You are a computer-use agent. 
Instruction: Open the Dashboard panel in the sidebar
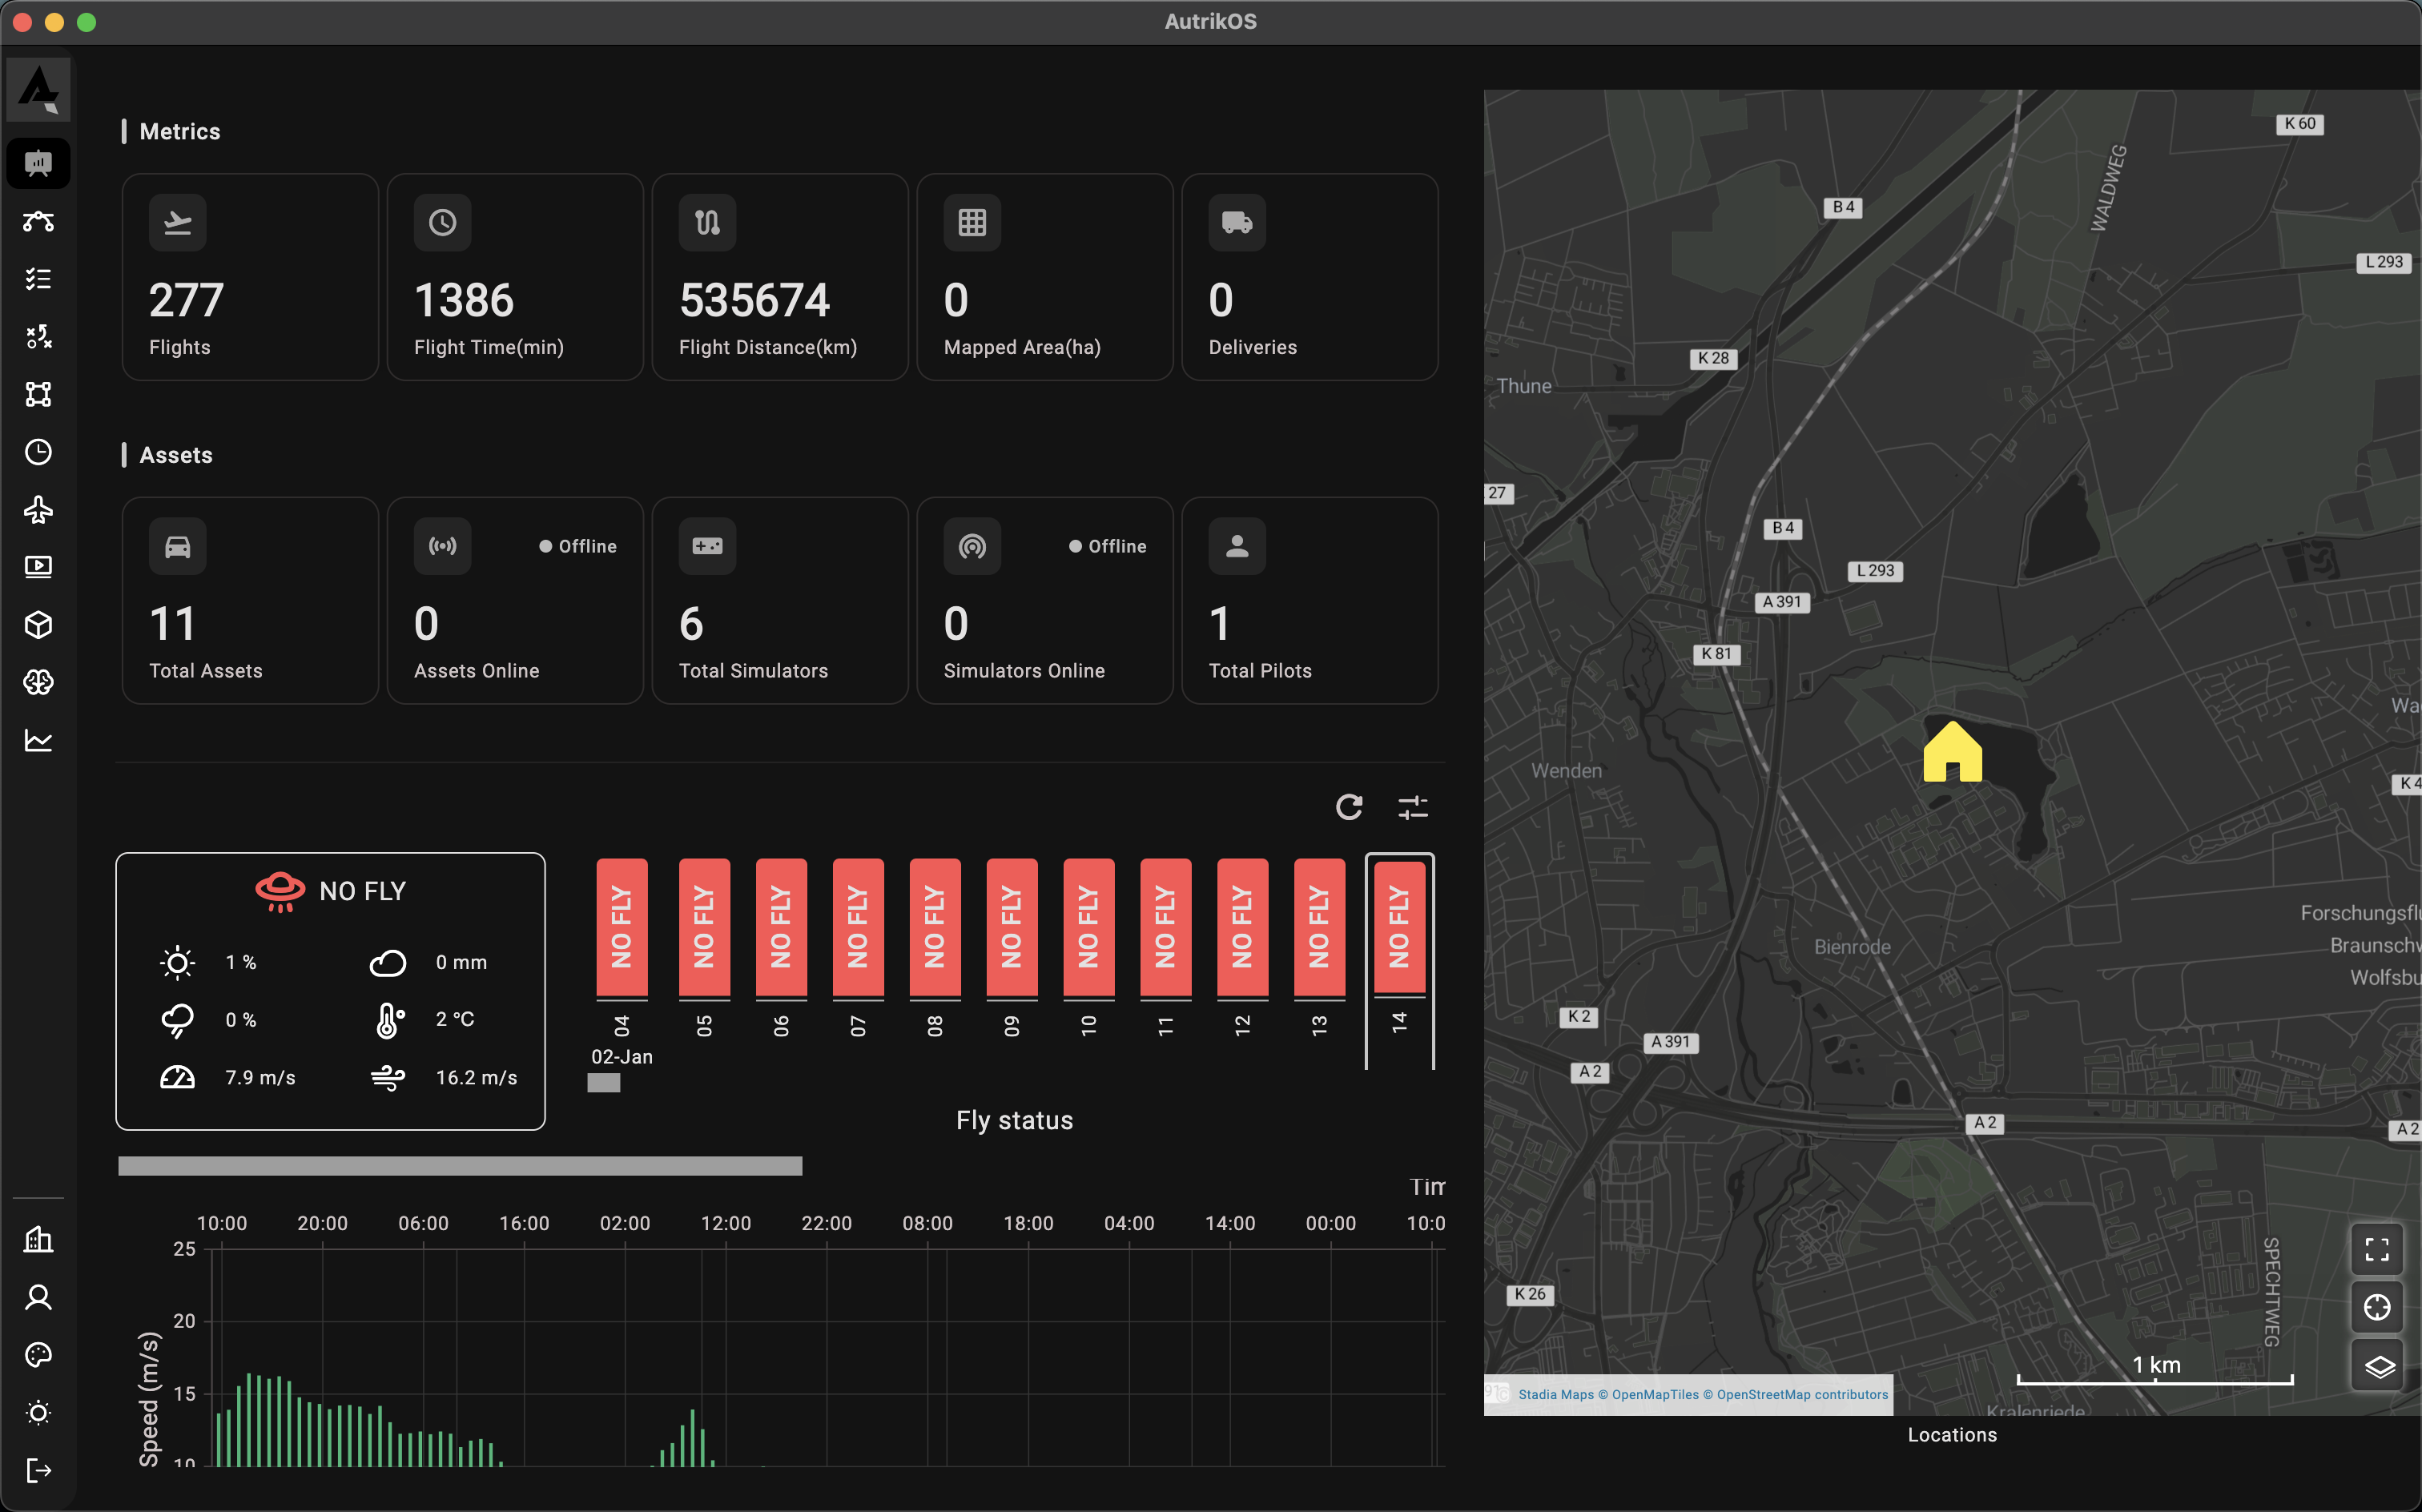pos(38,162)
